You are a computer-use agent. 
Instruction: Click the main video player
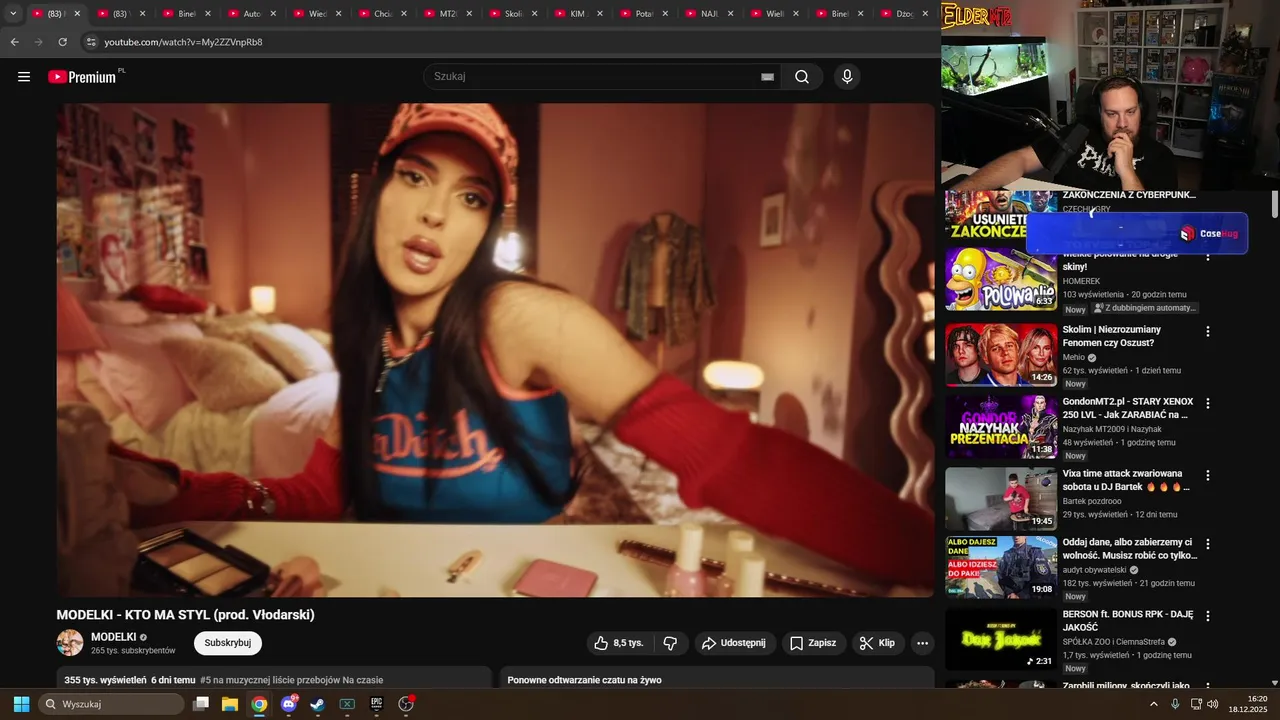click(495, 350)
